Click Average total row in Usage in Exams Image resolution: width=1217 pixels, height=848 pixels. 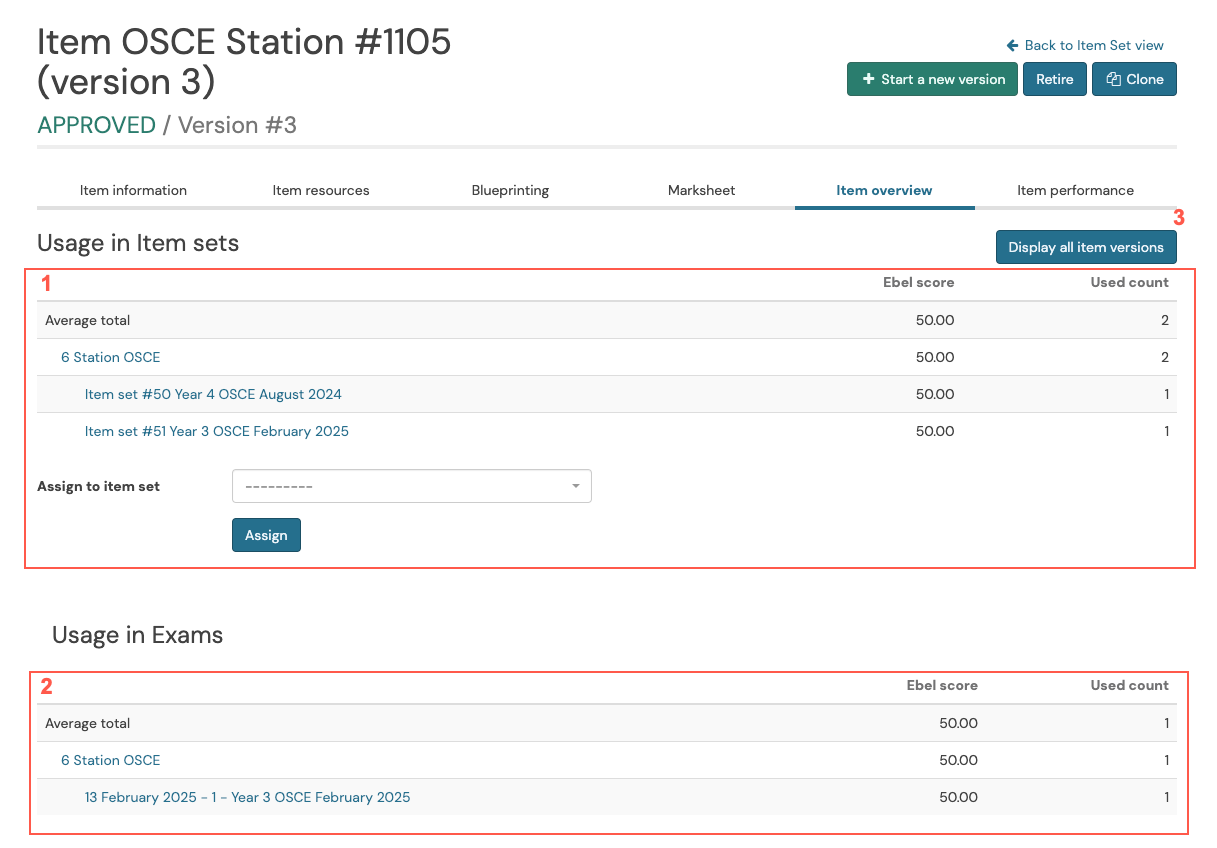(607, 723)
